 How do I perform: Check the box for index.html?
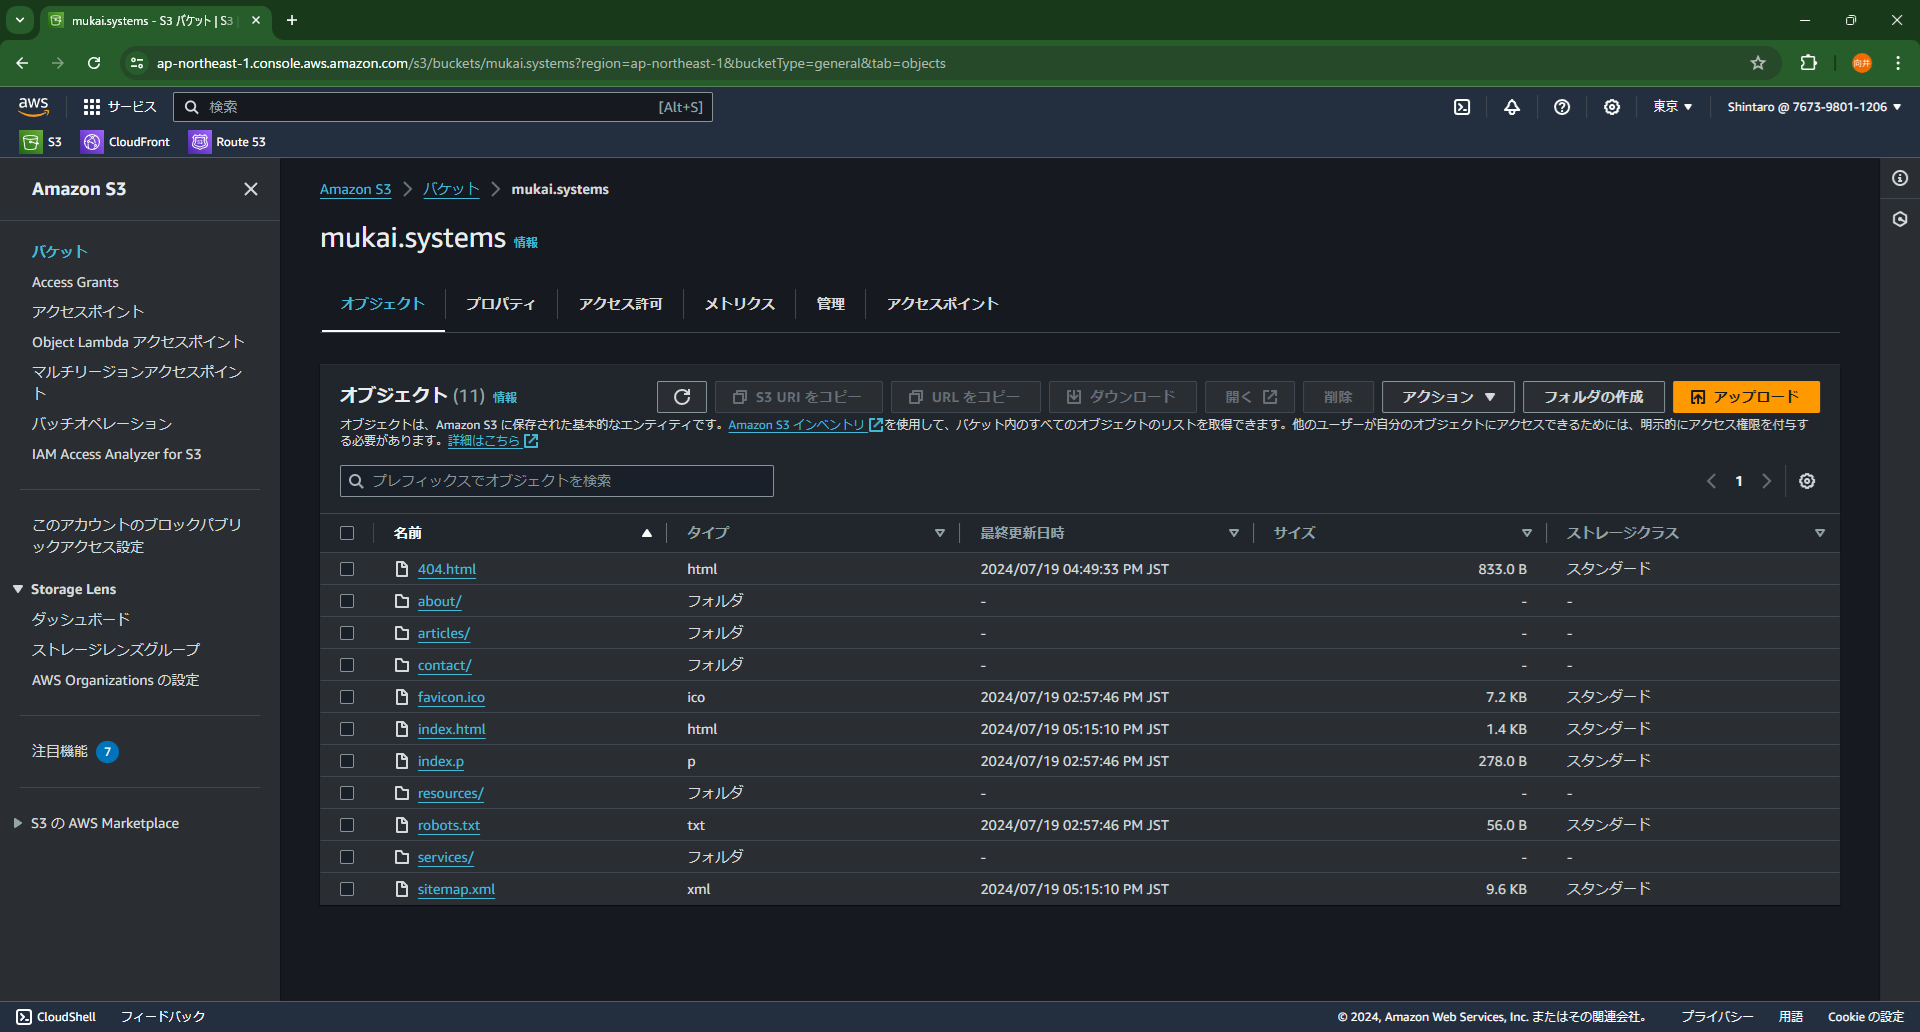(x=347, y=729)
